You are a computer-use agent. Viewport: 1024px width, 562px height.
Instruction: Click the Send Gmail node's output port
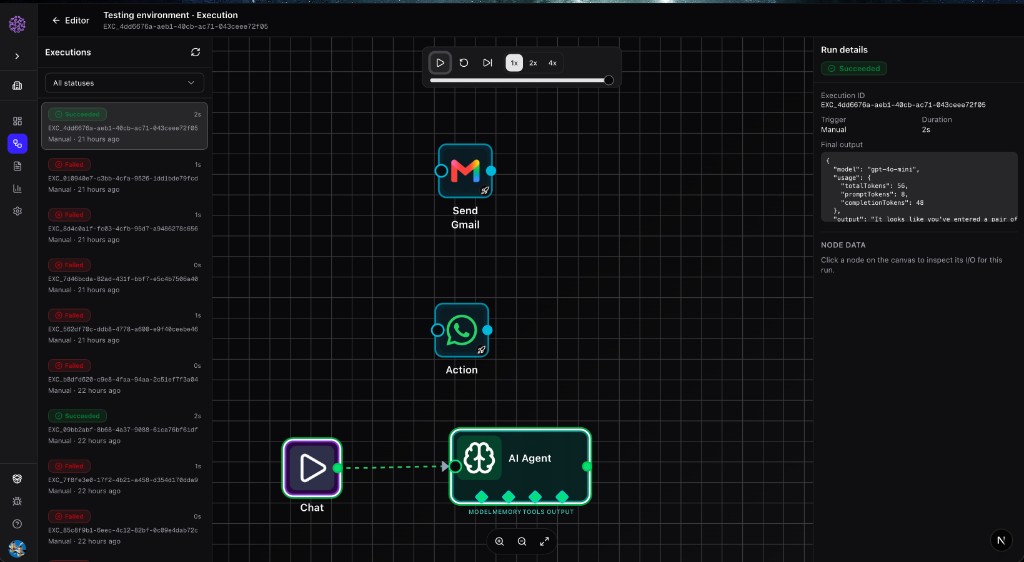click(x=491, y=170)
